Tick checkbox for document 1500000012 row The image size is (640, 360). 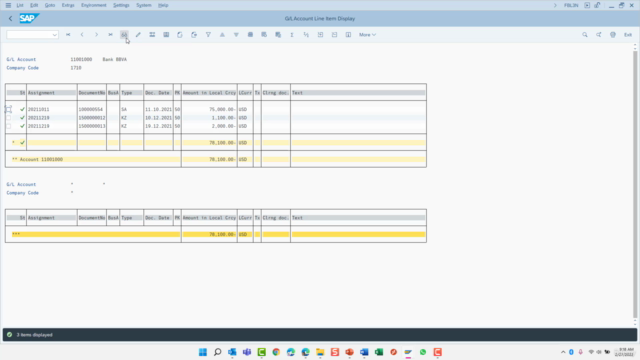click(x=9, y=118)
